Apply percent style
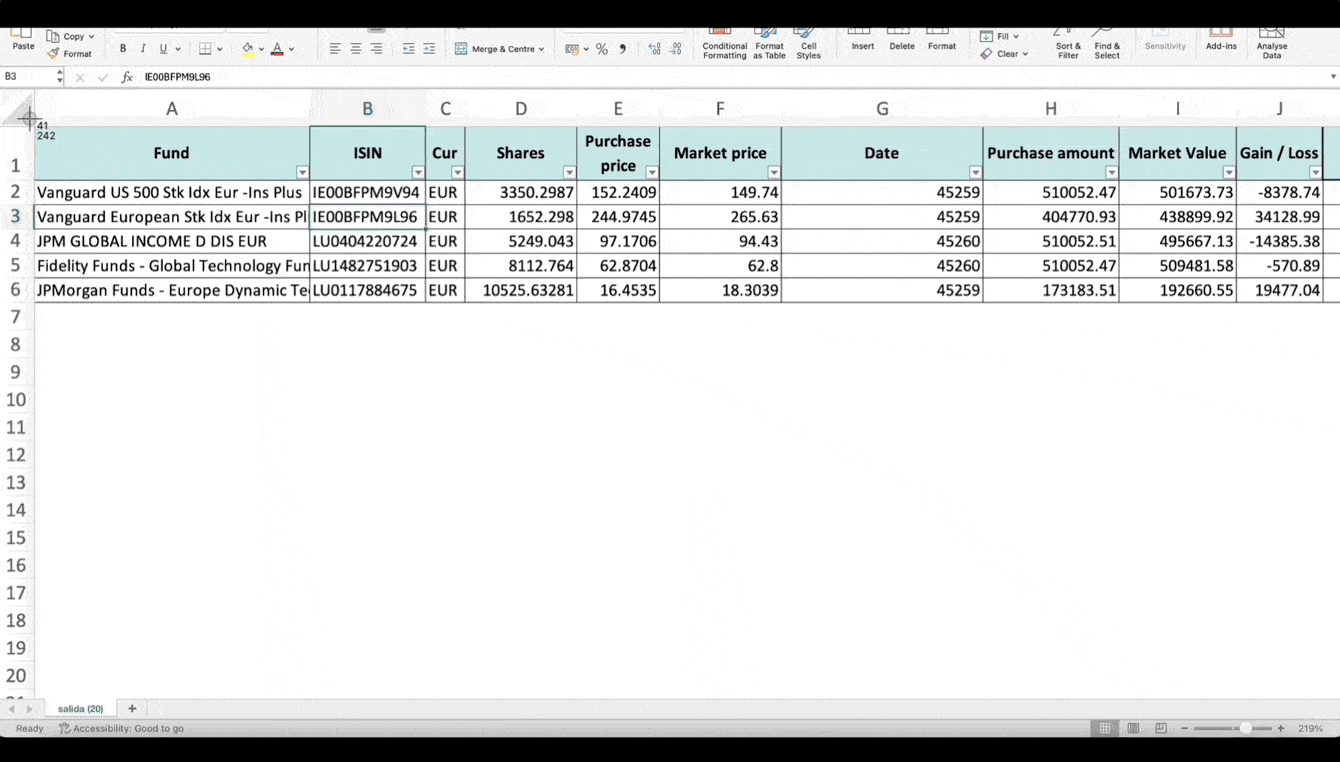This screenshot has height=762, width=1340. [602, 48]
